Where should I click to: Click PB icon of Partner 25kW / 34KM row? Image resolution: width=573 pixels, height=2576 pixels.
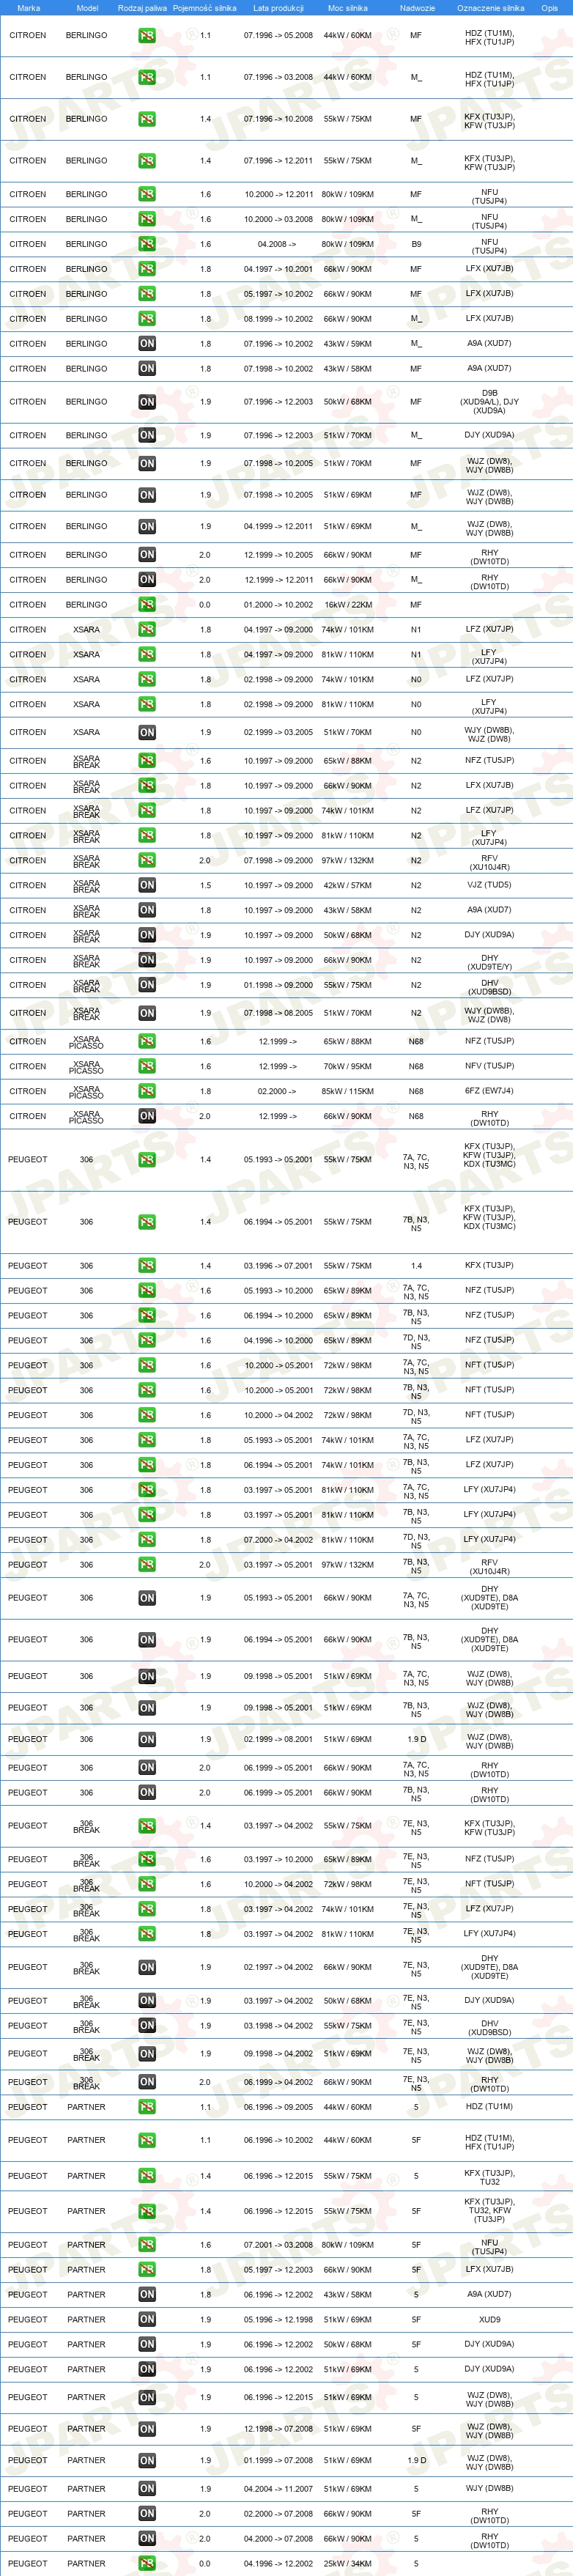tap(147, 2564)
